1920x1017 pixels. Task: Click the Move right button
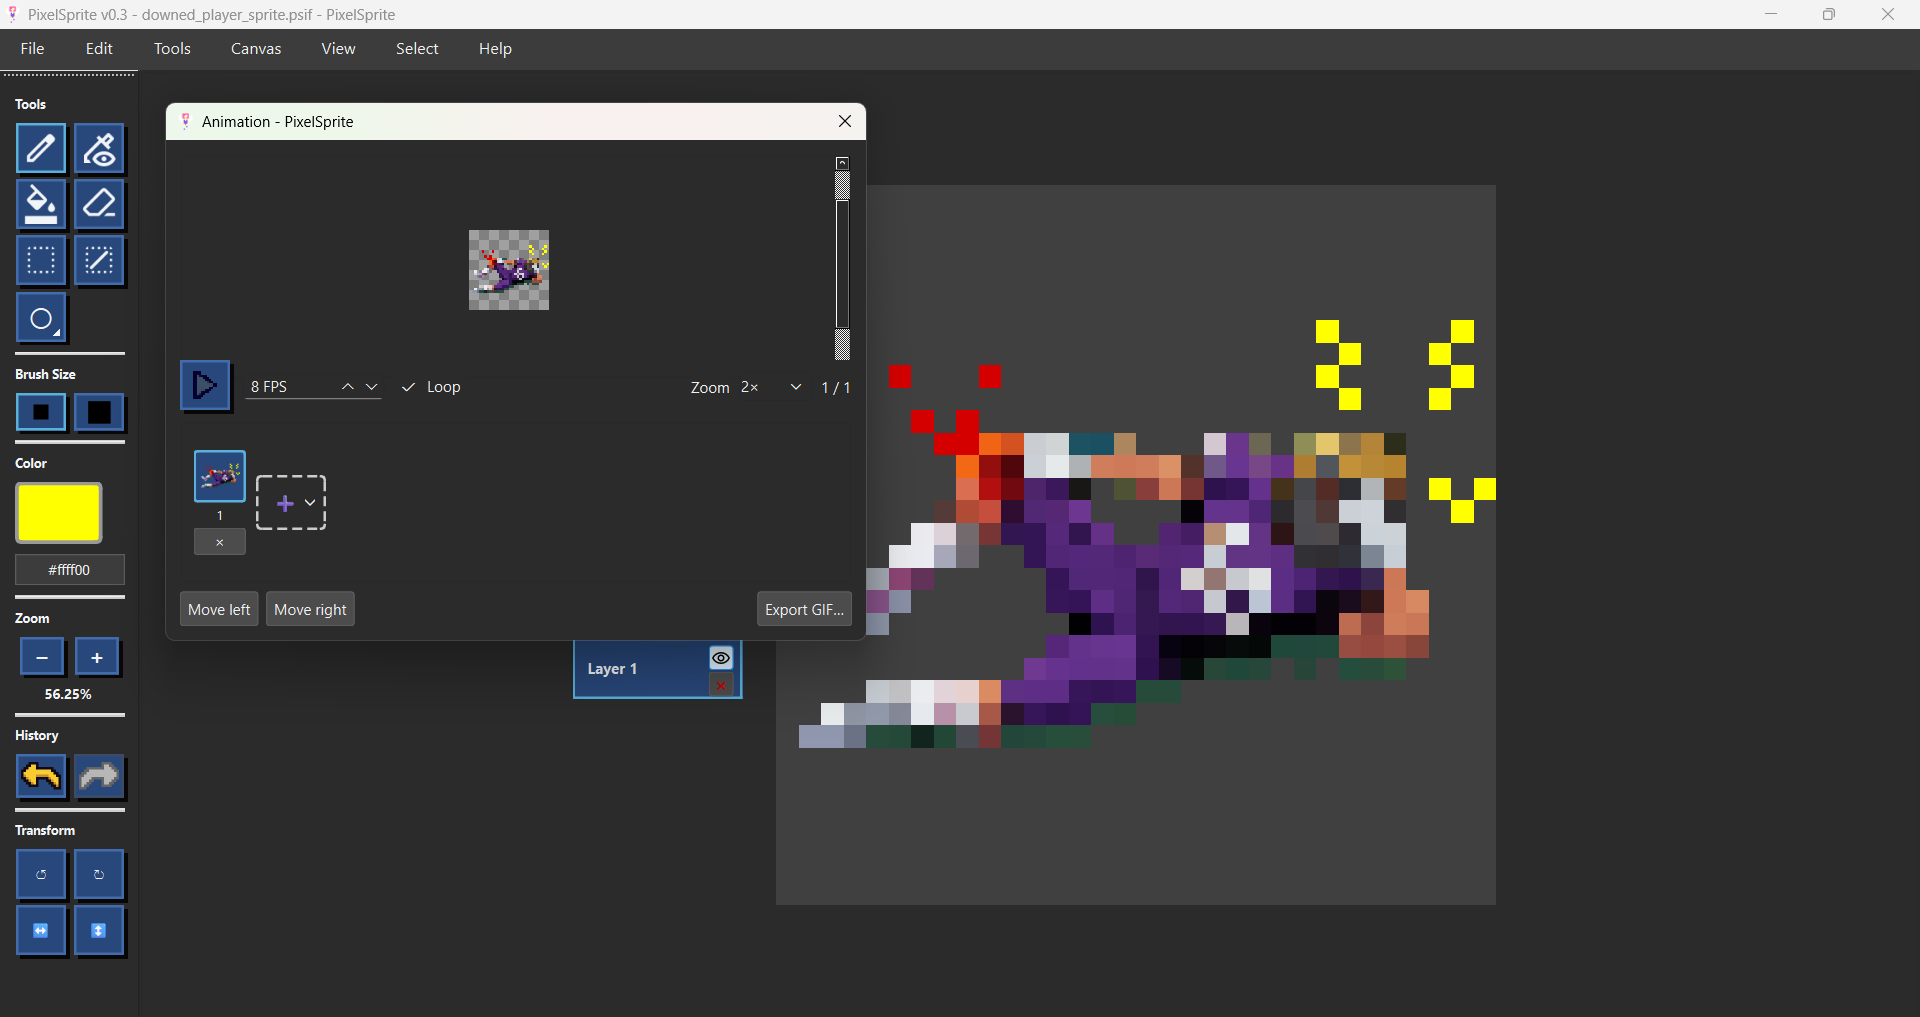310,609
